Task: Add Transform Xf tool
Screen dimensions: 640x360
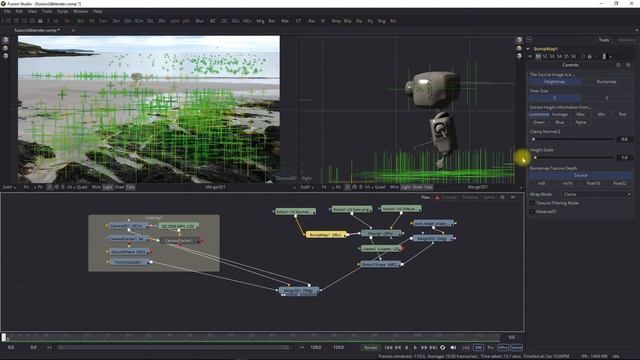Action: 323,21
